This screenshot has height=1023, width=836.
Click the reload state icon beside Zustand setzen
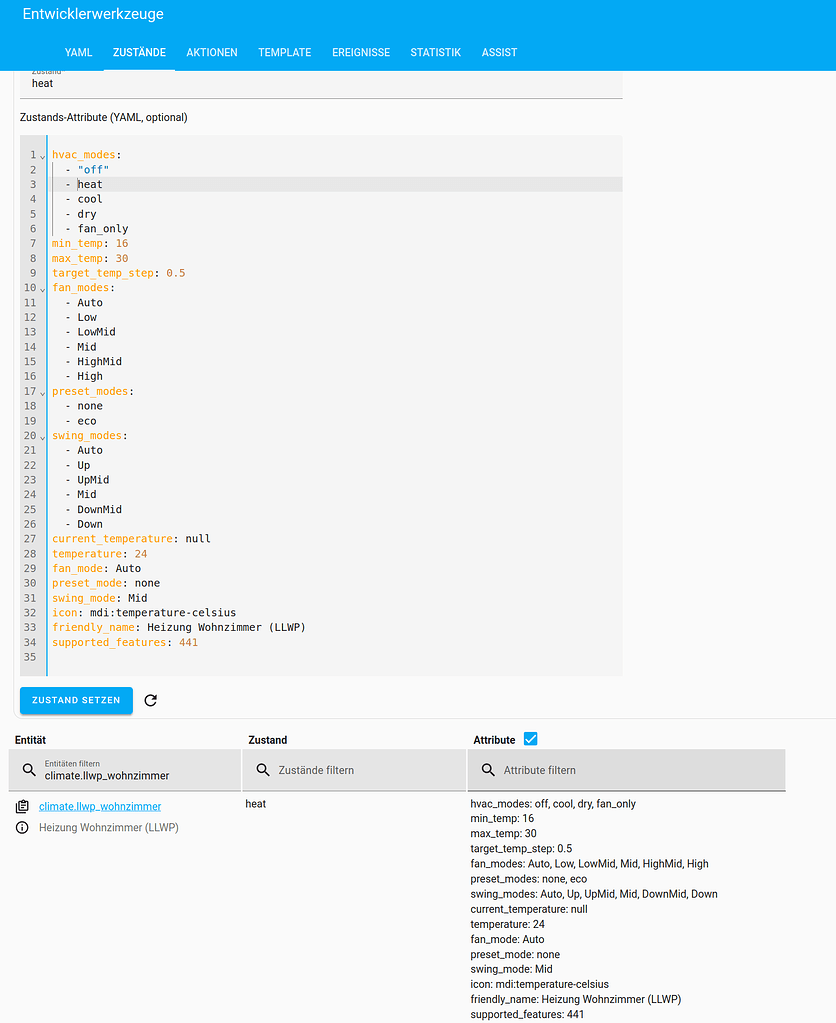(150, 700)
